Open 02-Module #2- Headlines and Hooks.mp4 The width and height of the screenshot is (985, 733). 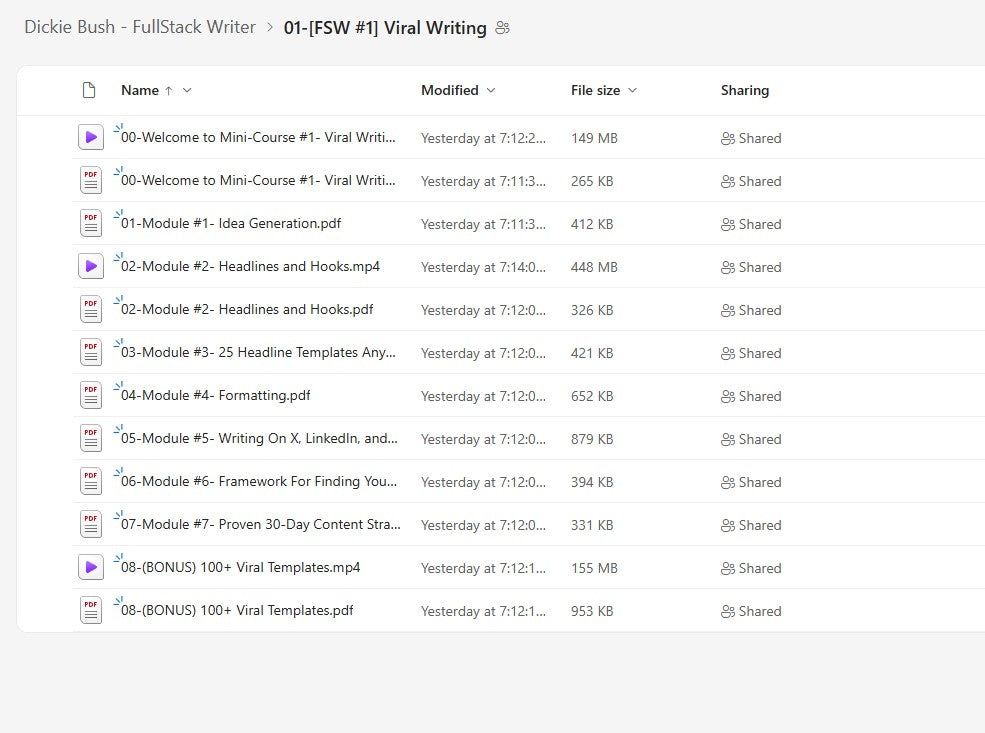pyautogui.click(x=250, y=266)
